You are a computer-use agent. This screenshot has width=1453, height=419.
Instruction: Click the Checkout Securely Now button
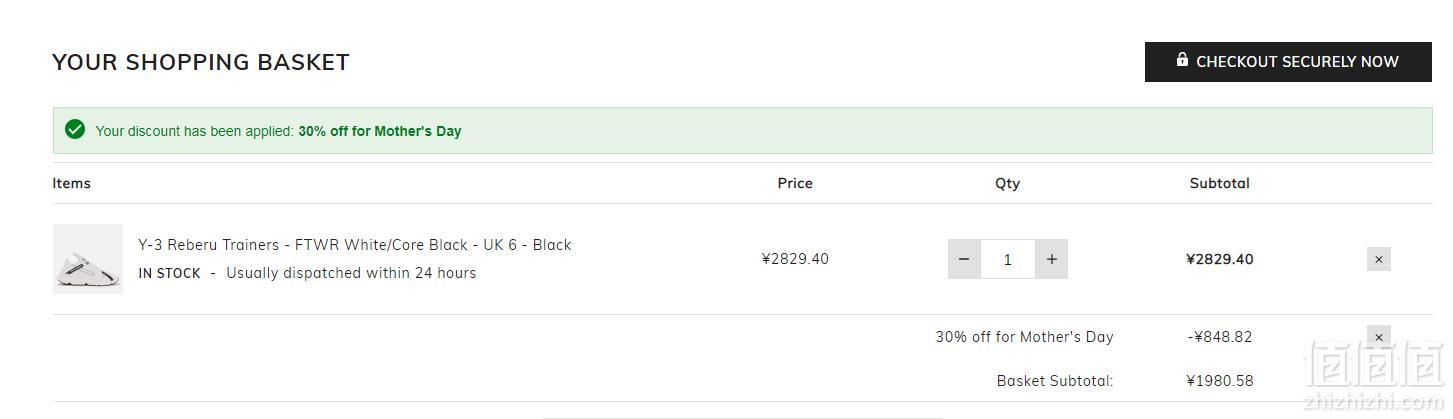pos(1288,61)
